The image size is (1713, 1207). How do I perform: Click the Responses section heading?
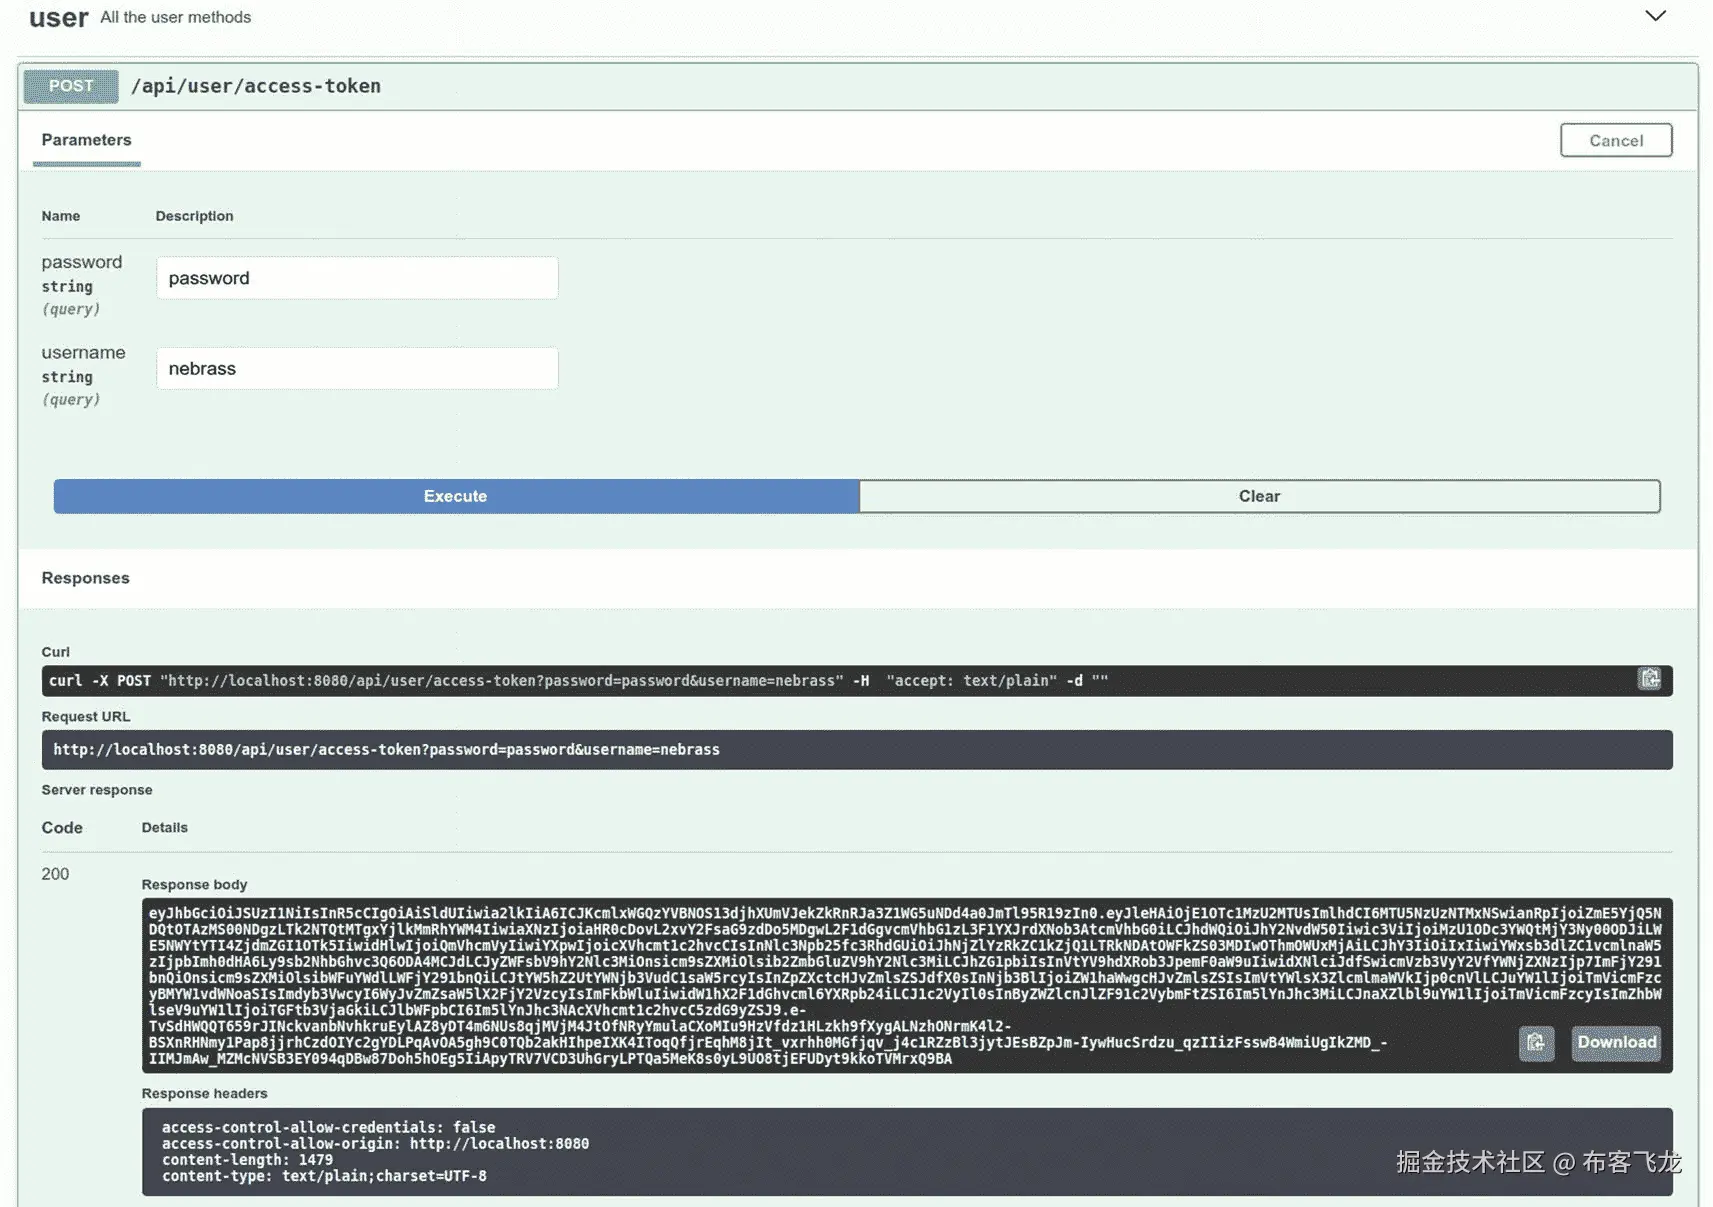pos(85,578)
